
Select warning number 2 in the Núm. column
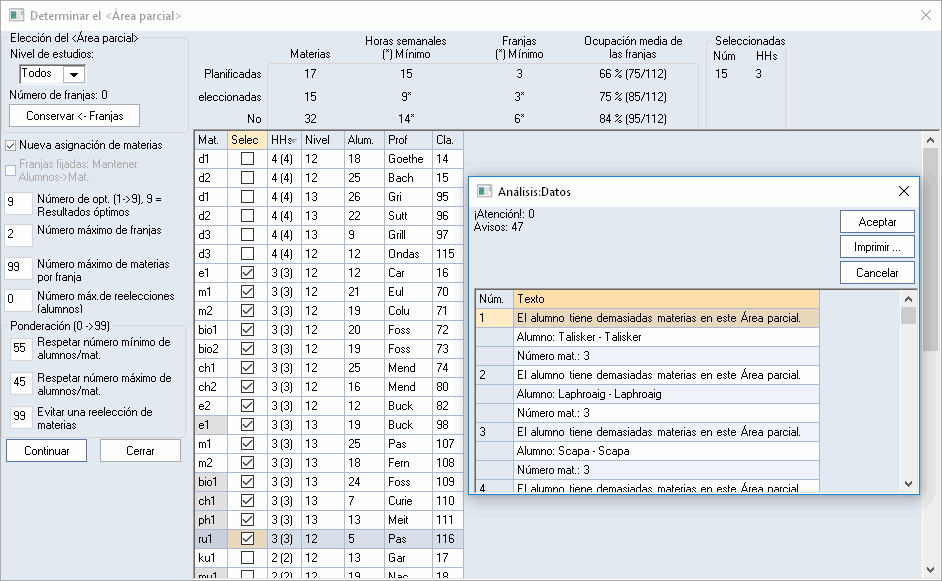pyautogui.click(x=494, y=375)
